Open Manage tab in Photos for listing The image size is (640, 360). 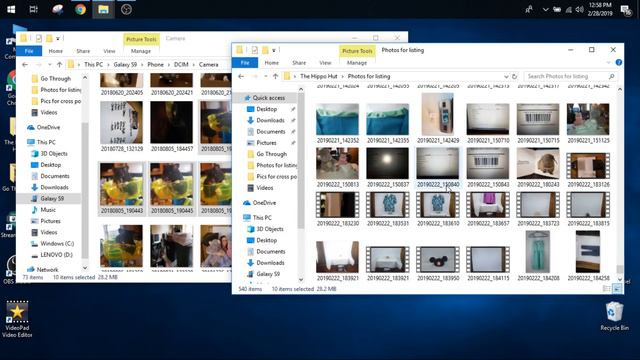[x=357, y=62]
